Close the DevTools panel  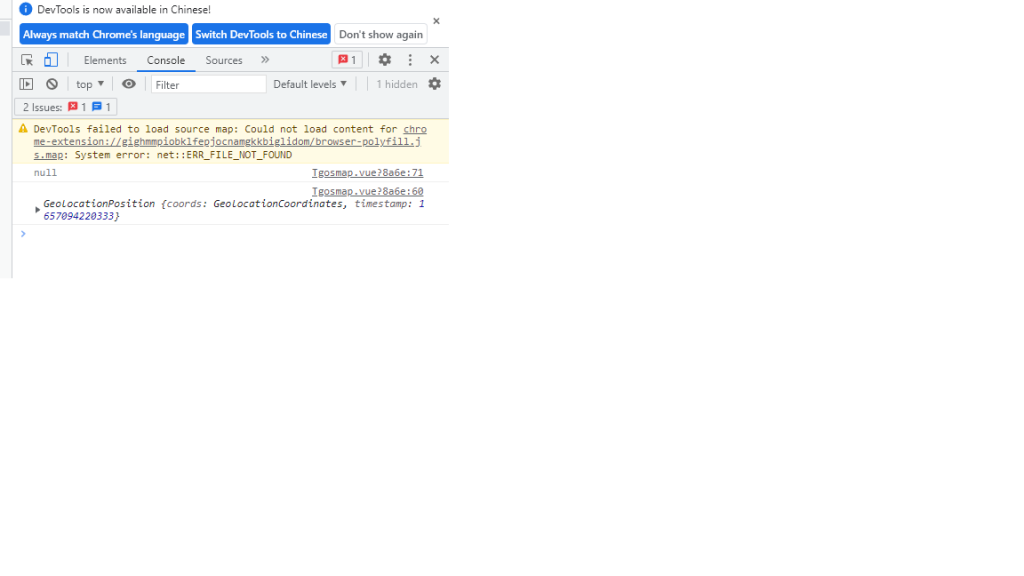coord(434,59)
